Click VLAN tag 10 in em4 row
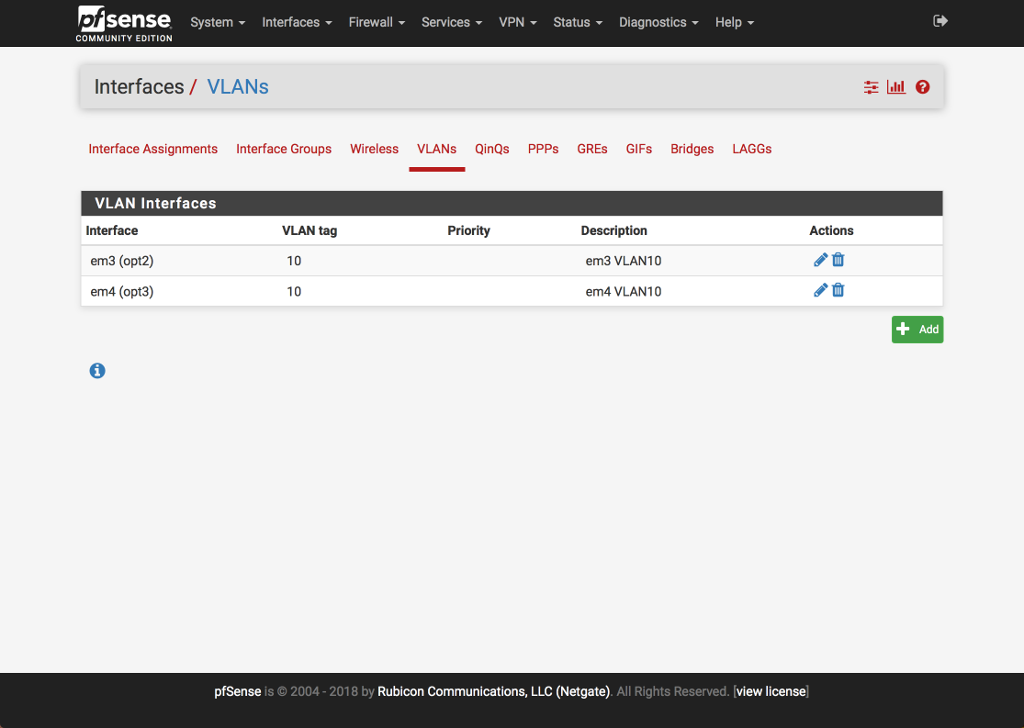The image size is (1024, 728). [x=294, y=291]
